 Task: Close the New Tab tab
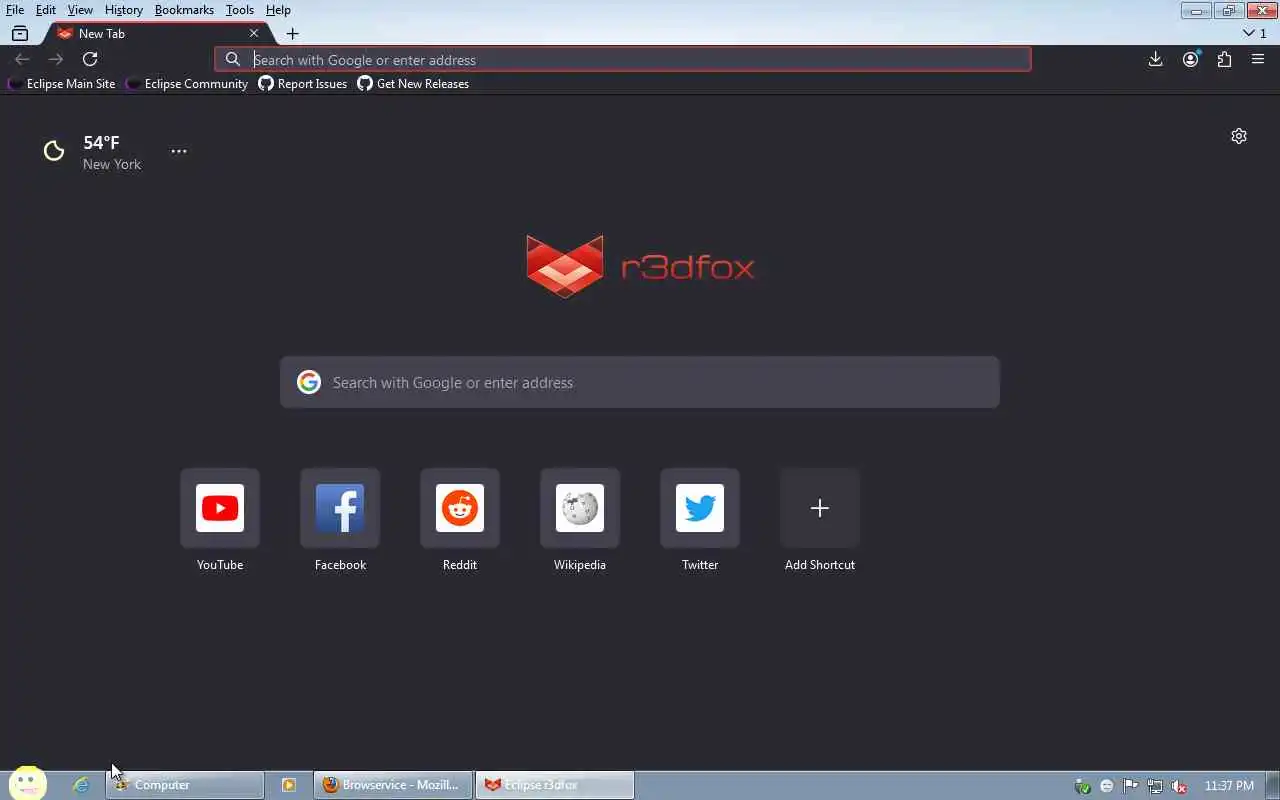(x=254, y=33)
